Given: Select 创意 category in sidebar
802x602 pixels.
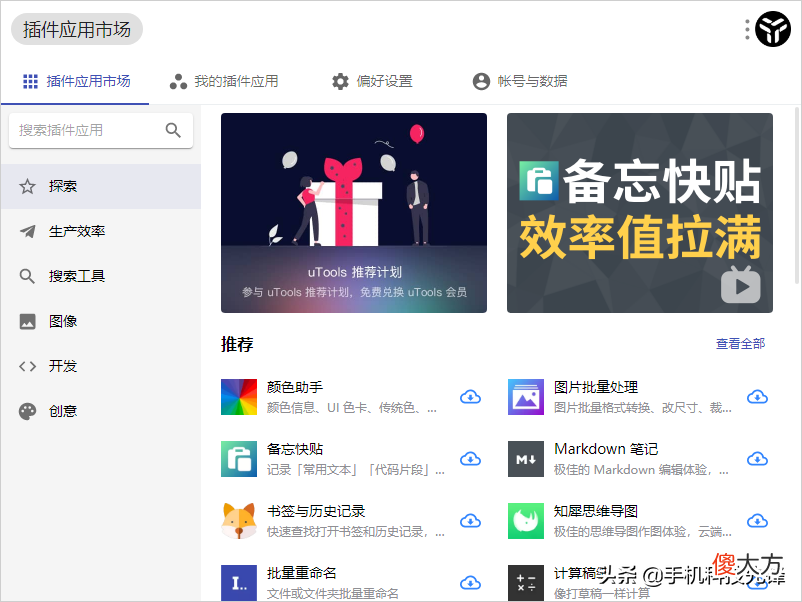Looking at the screenshot, I should coord(101,411).
